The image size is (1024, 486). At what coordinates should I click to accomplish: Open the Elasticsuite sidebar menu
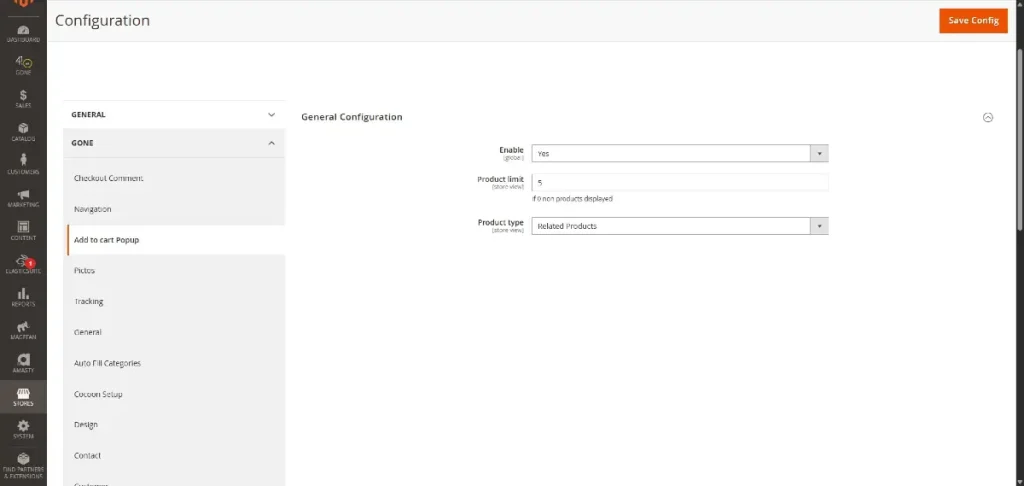point(23,265)
